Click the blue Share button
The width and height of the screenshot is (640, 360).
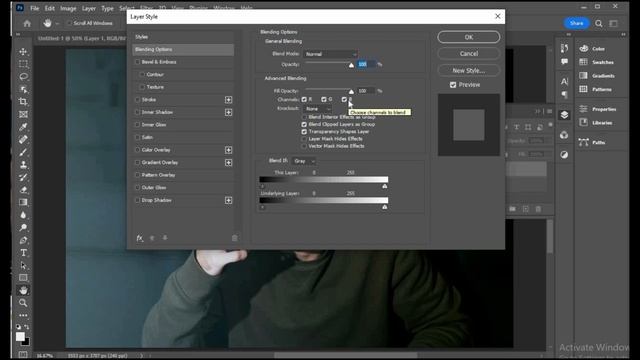click(x=576, y=23)
